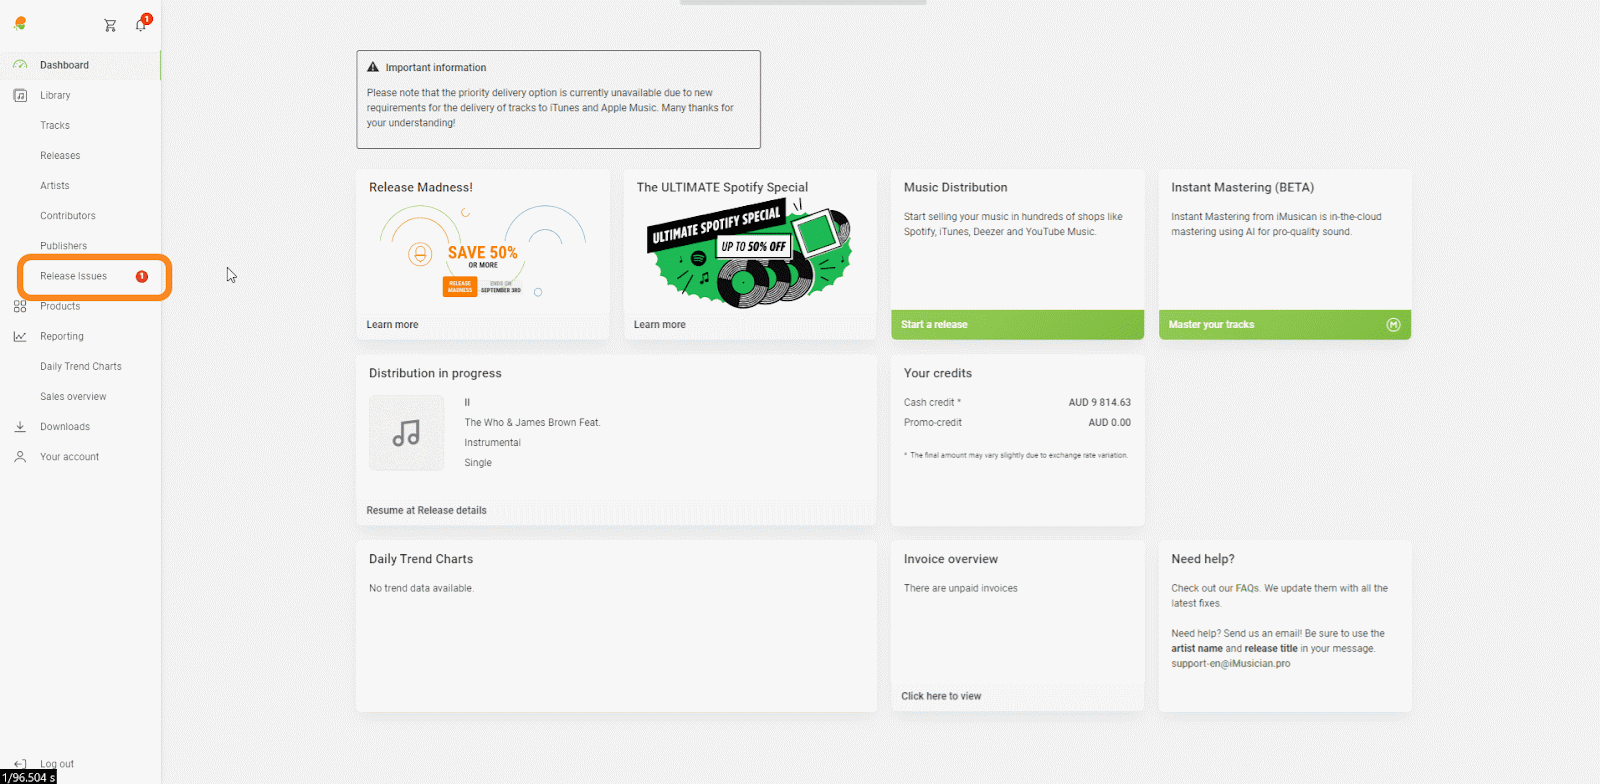This screenshot has width=1600, height=784.
Task: Click the Log out arrow icon
Action: tap(20, 764)
